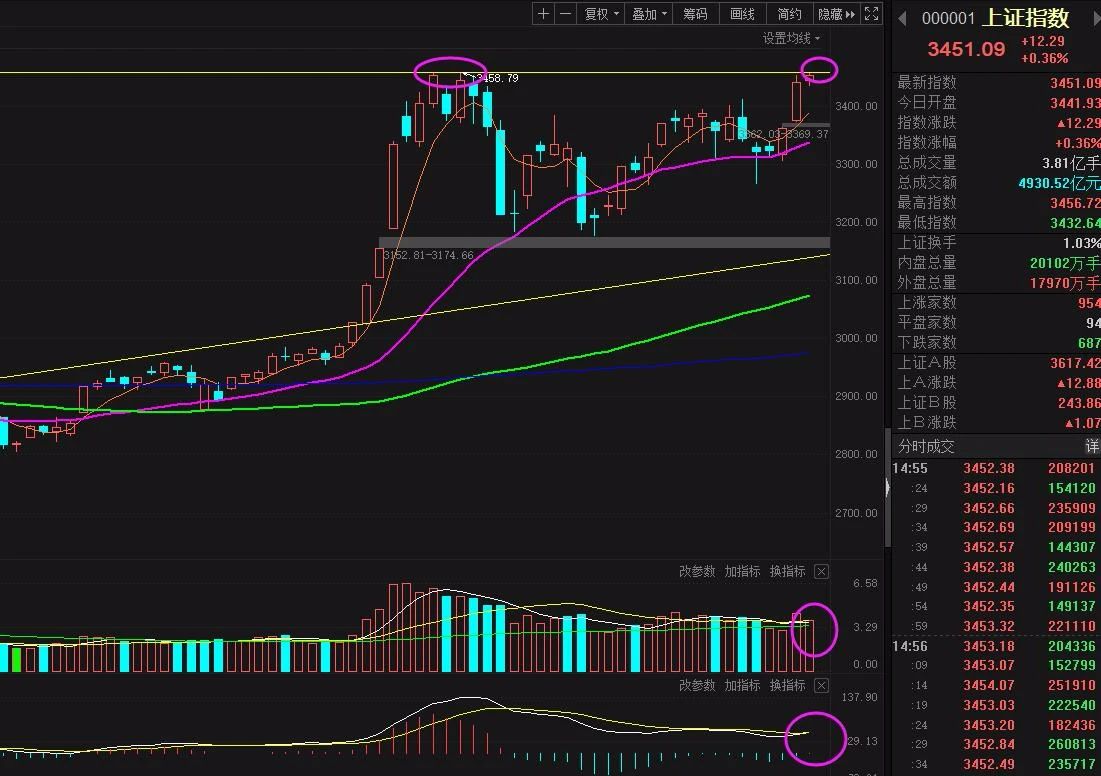The image size is (1101, 776).
Task: Click the gap label 3152.81-3174.66
Action: 428,255
